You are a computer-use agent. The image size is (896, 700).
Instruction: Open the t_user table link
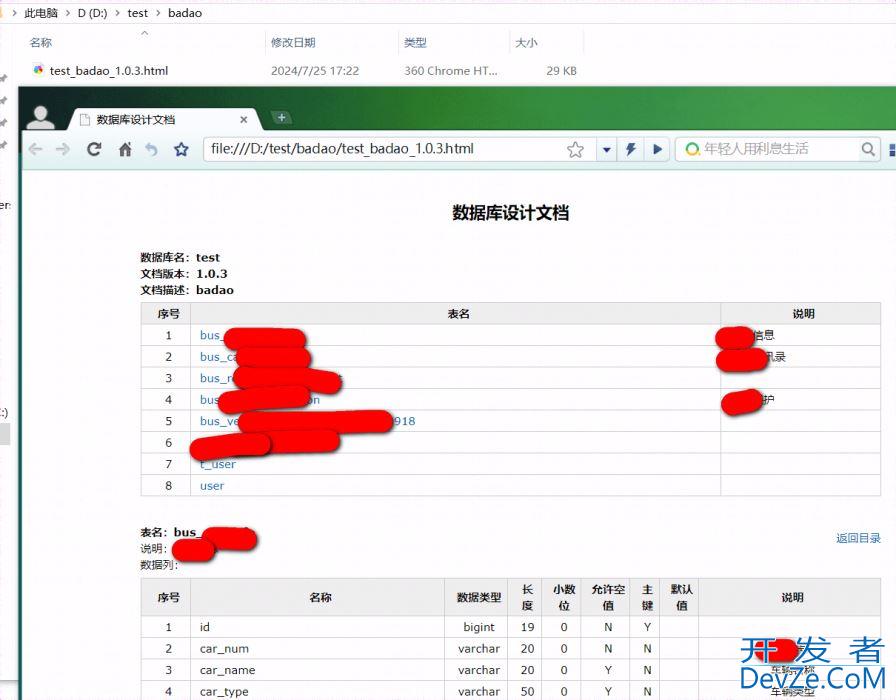tap(218, 464)
